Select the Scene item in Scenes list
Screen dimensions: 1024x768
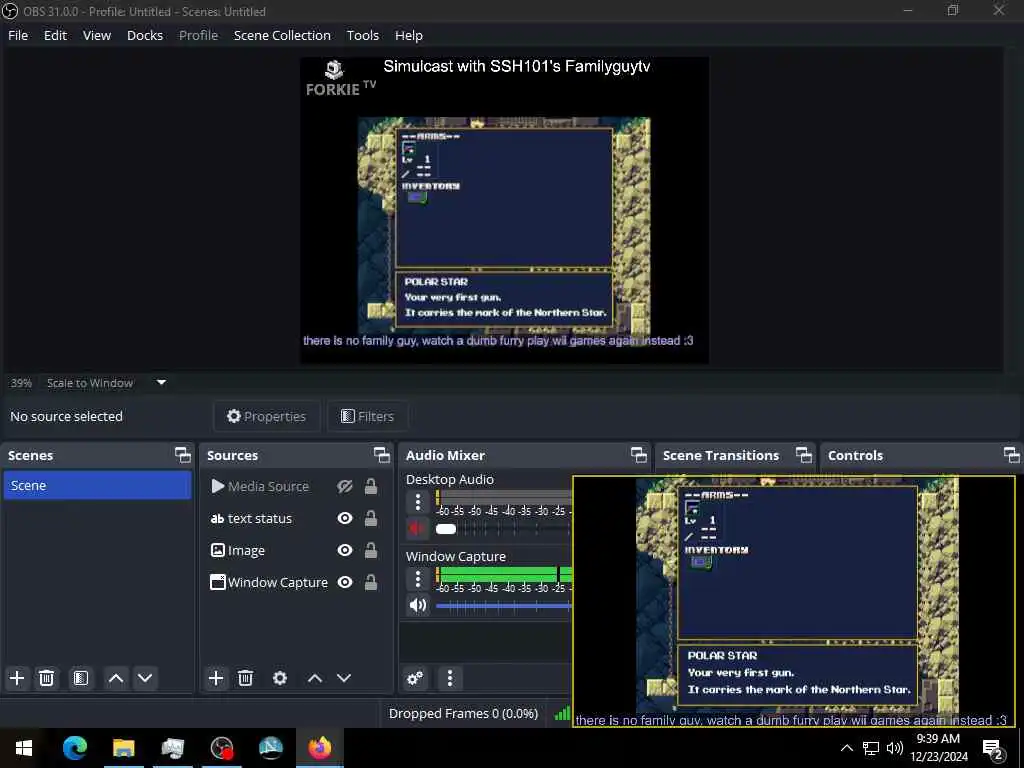(97, 486)
